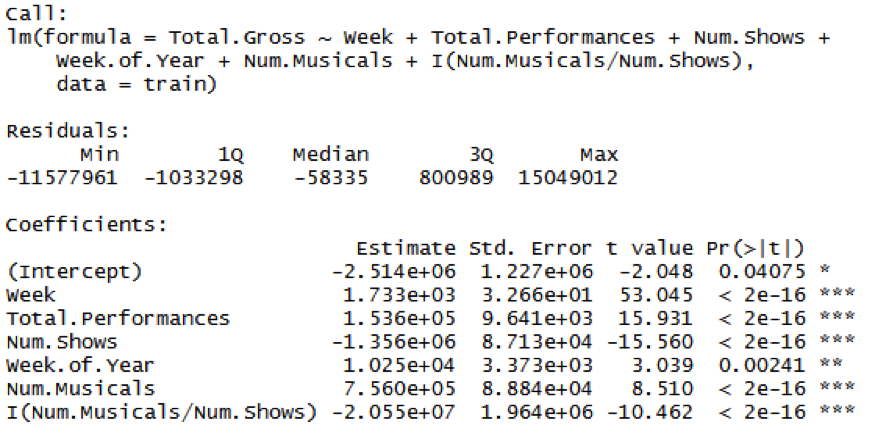Click the 'Residuals:' heading
Screen dimensions: 880x435
point(68,131)
